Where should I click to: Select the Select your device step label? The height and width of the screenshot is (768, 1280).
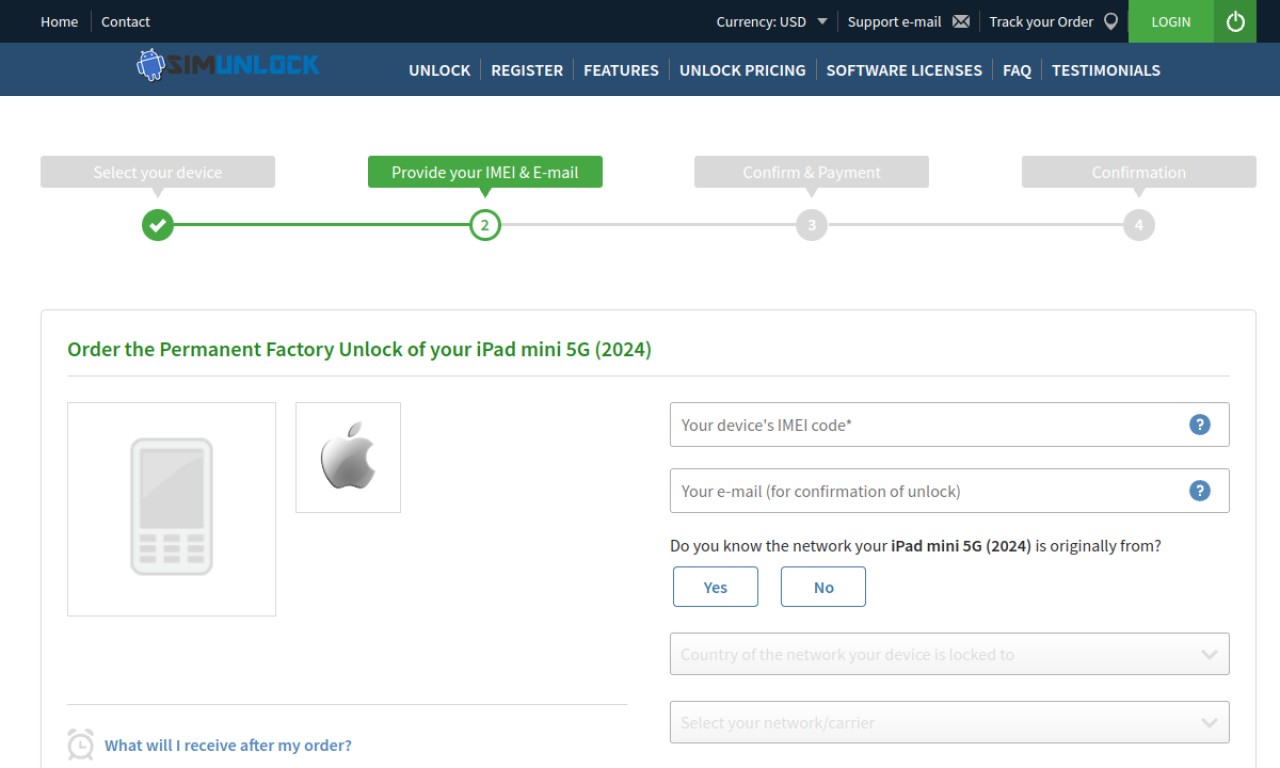[157, 172]
